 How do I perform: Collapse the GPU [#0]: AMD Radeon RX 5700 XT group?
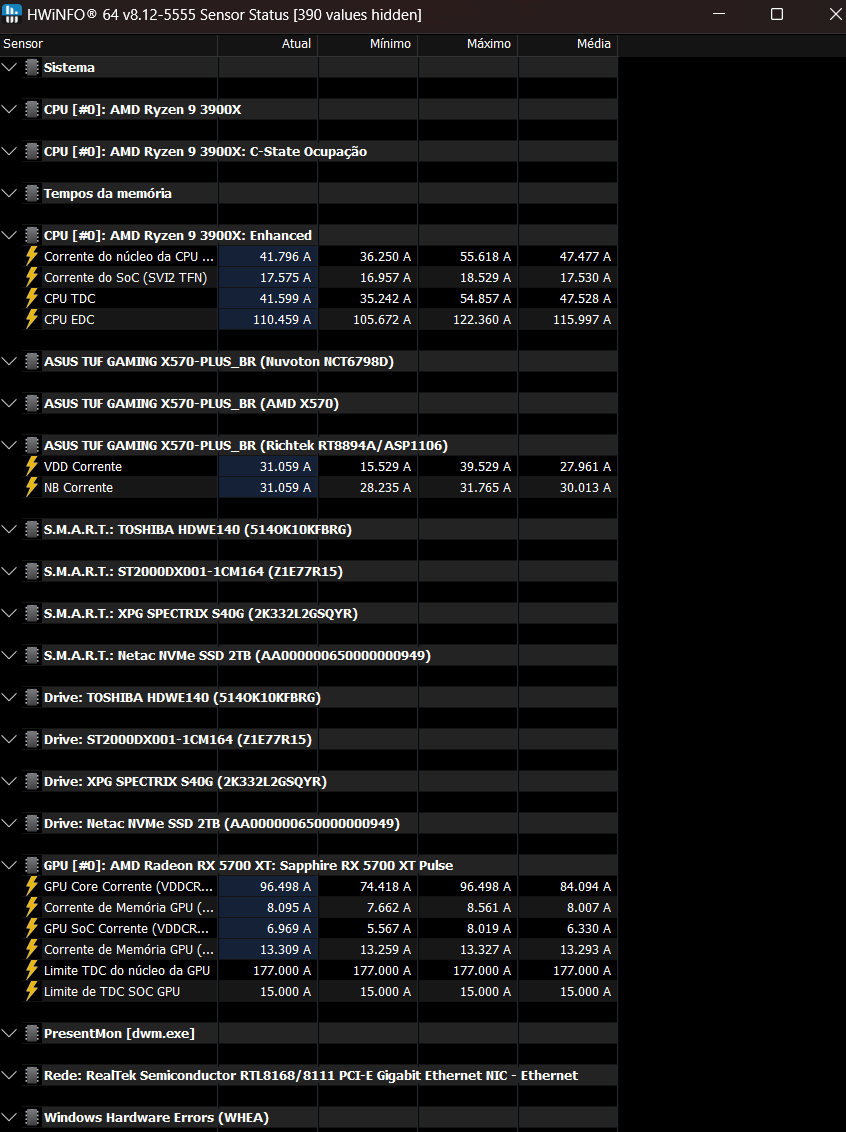[9, 865]
